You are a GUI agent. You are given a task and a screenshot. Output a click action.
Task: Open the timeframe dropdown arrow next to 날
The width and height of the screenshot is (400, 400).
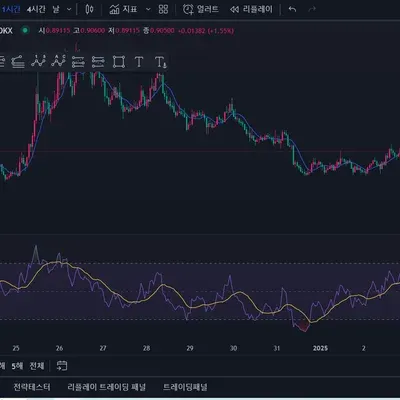69,9
